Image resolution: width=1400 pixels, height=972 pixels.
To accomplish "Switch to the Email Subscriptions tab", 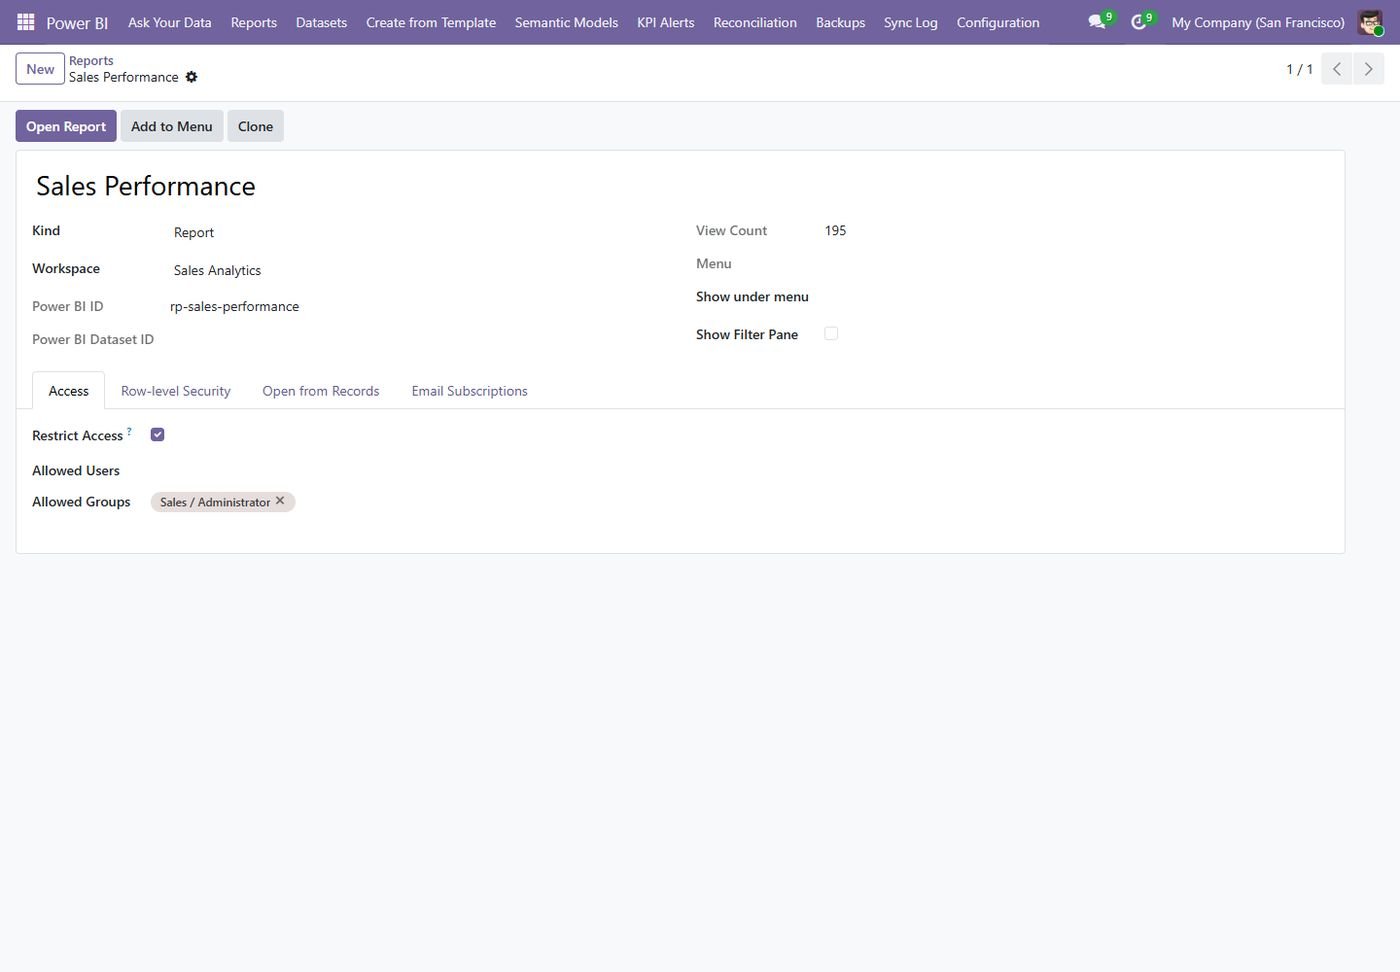I will (x=469, y=391).
